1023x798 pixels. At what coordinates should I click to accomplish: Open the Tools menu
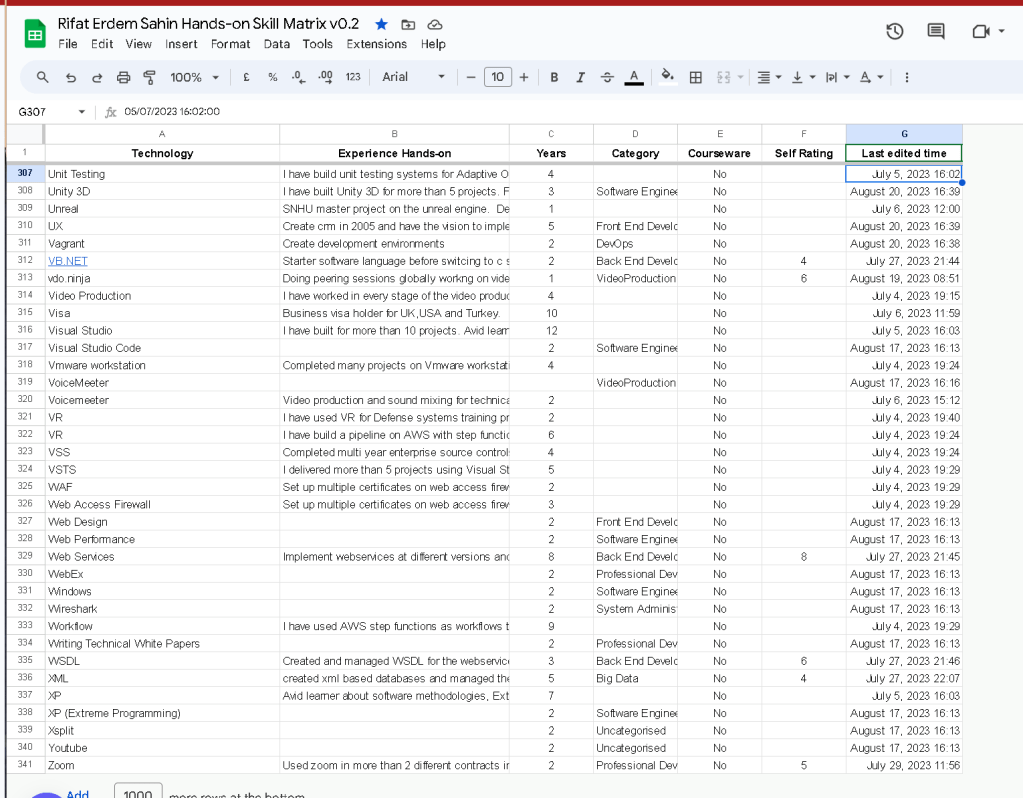point(318,44)
